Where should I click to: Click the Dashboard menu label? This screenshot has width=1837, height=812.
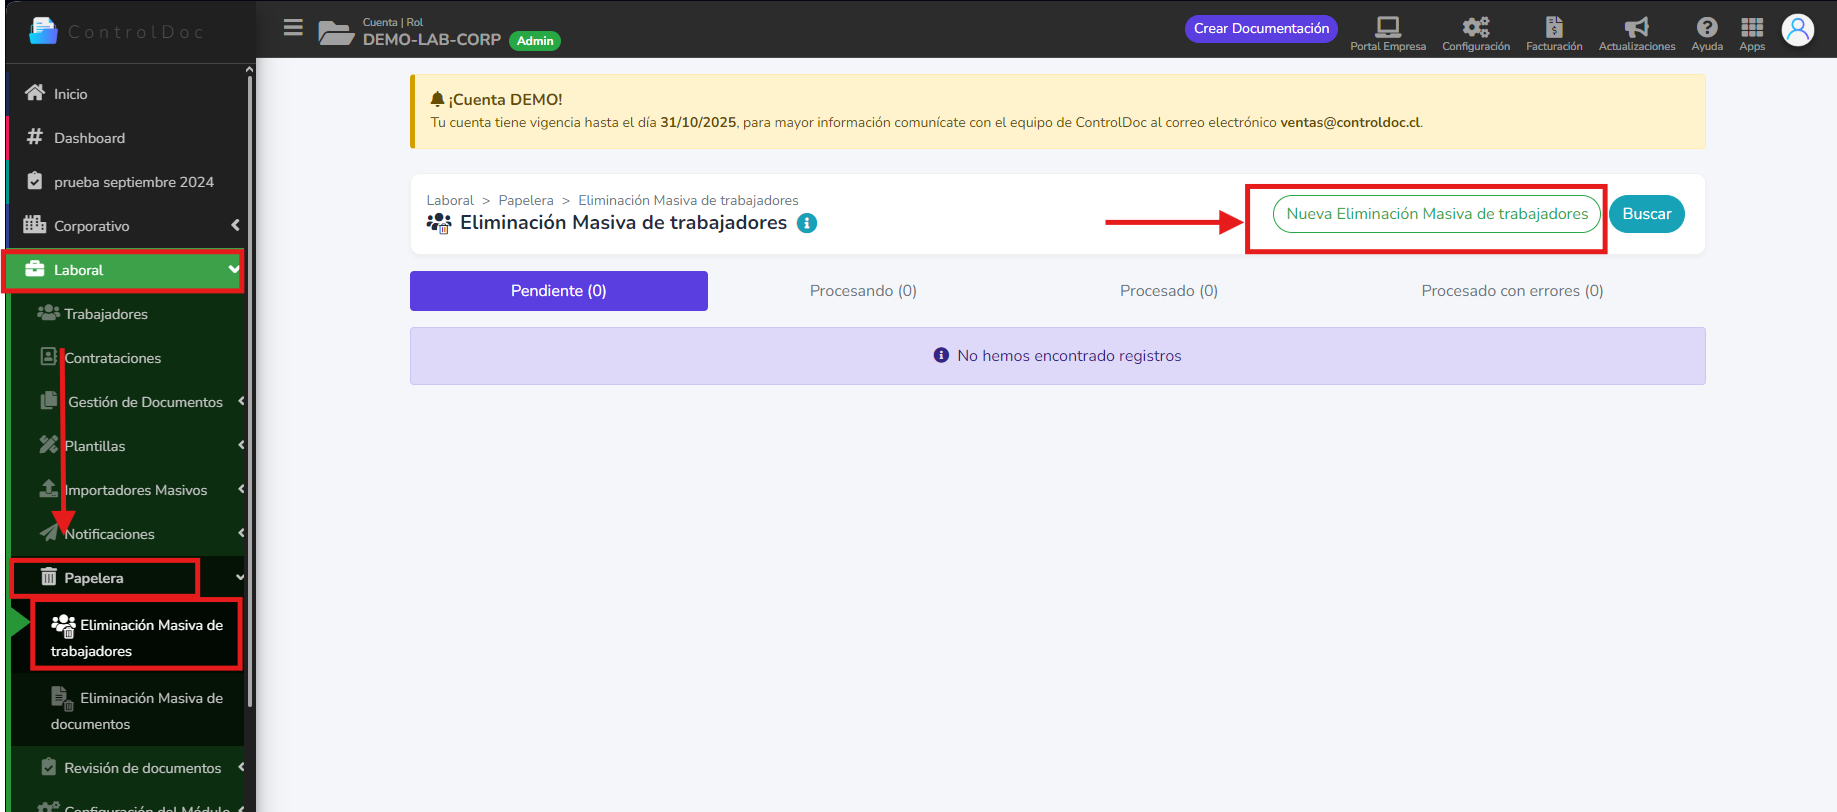90,138
